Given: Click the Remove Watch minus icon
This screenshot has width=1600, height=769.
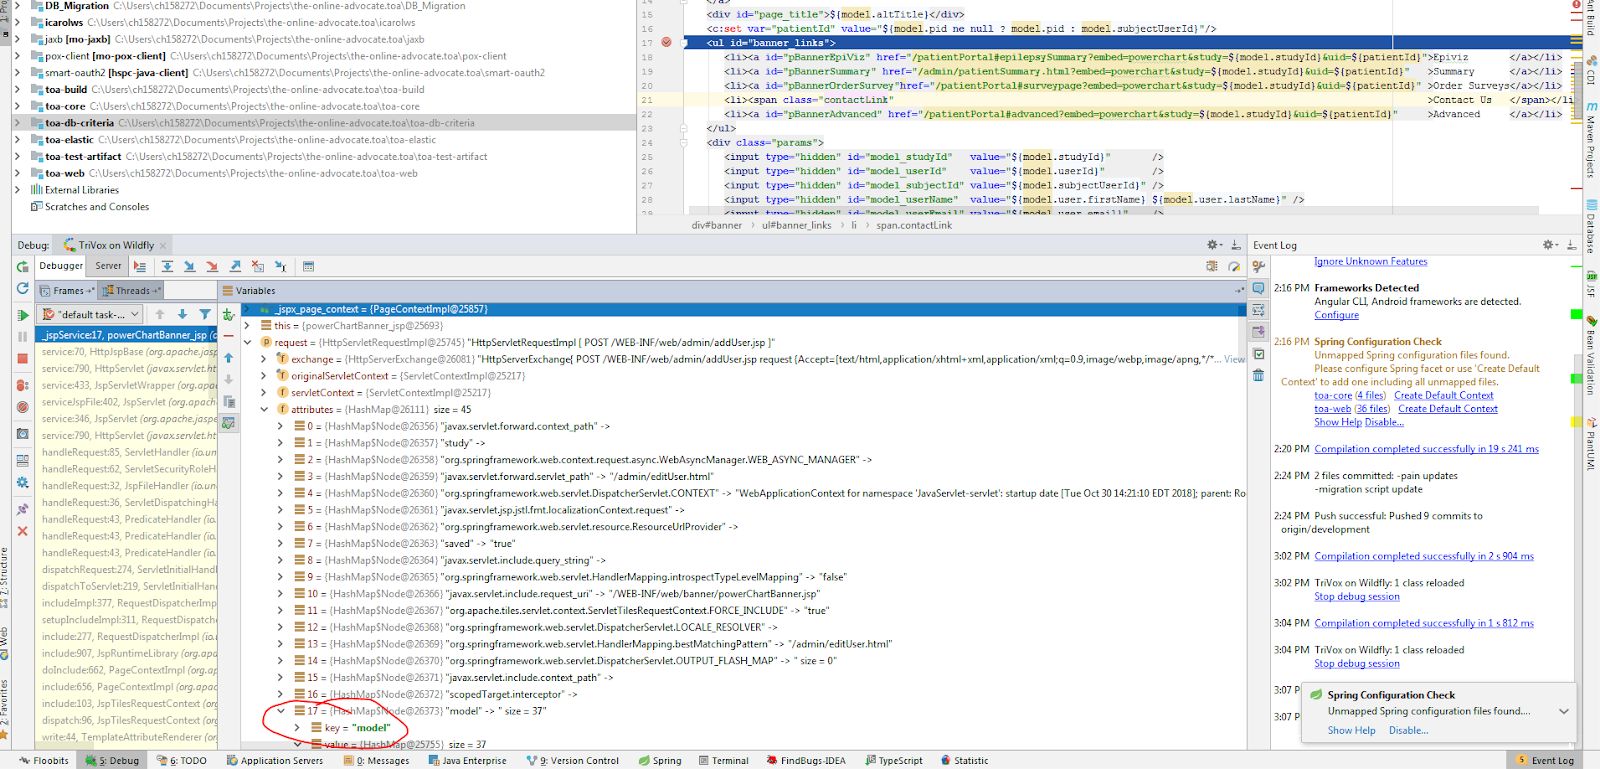Looking at the screenshot, I should coord(229,337).
